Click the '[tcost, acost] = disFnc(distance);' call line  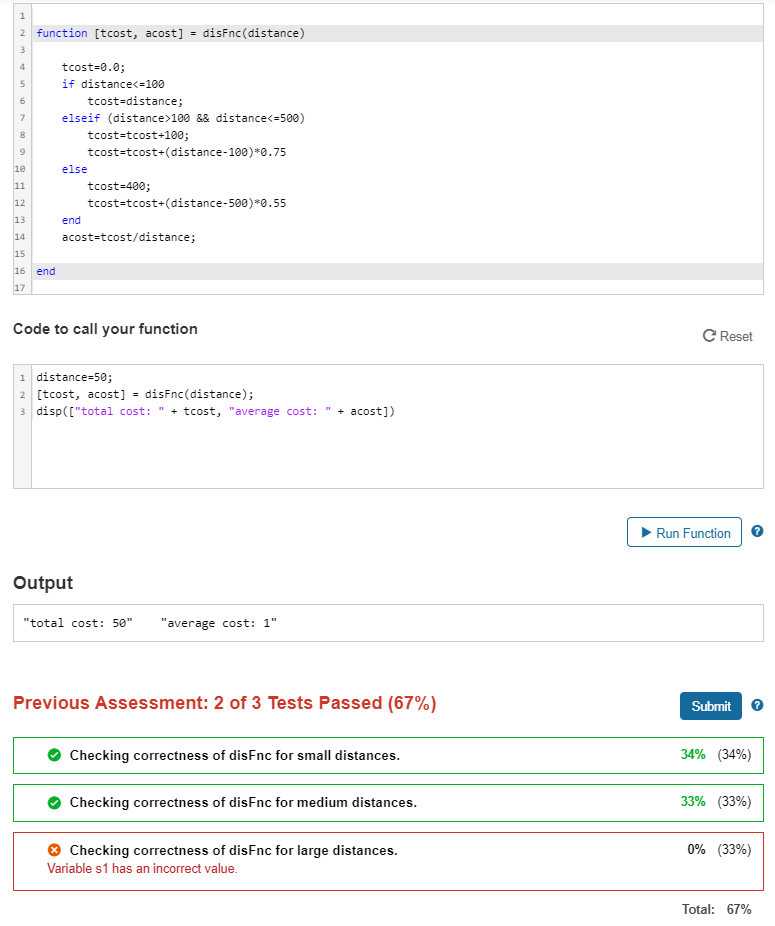tap(145, 394)
